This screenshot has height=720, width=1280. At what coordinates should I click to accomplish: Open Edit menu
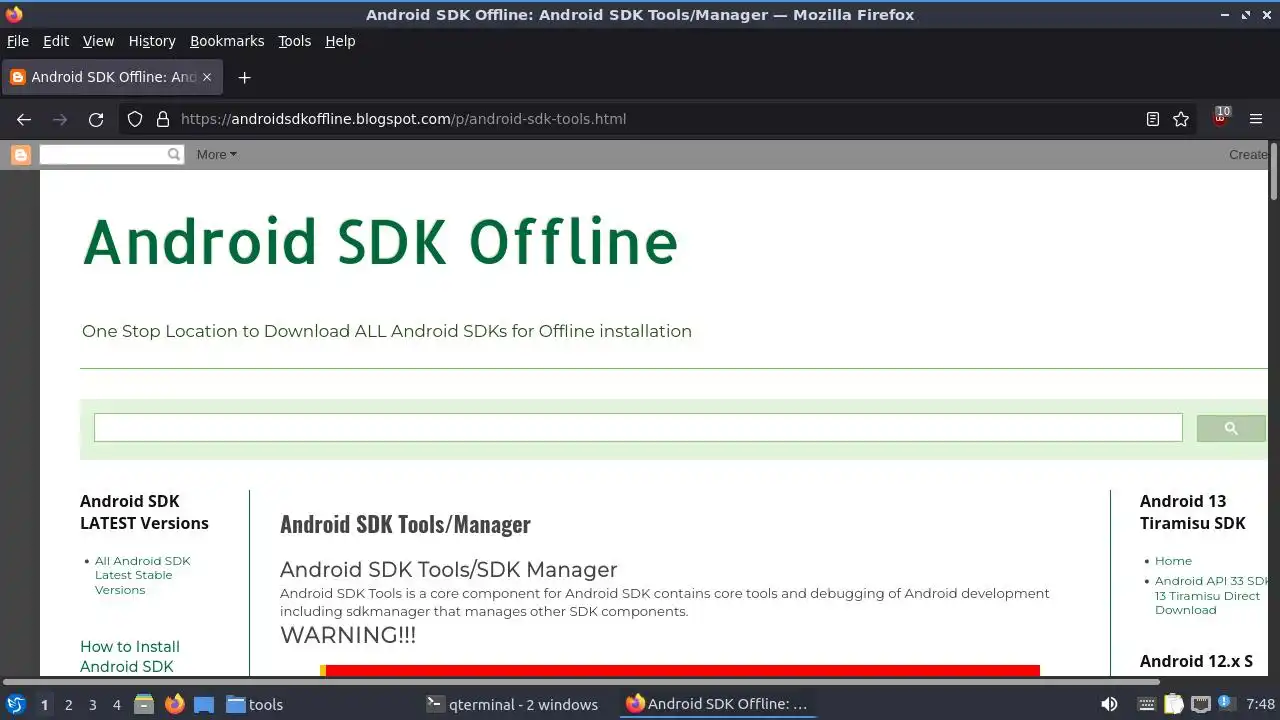(56, 41)
